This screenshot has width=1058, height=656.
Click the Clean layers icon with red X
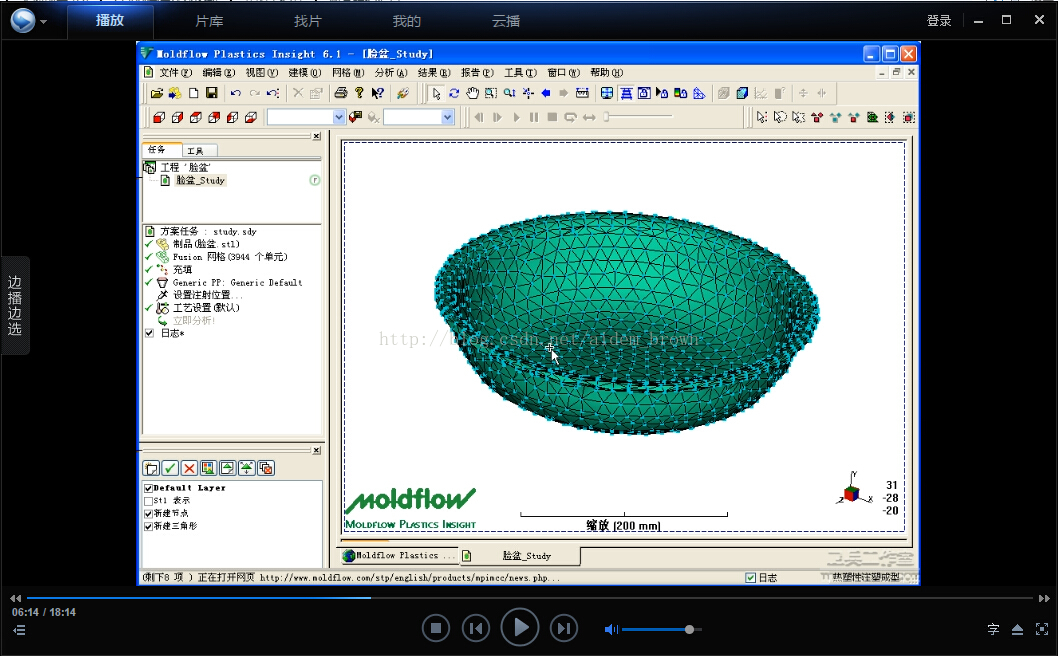click(x=267, y=468)
